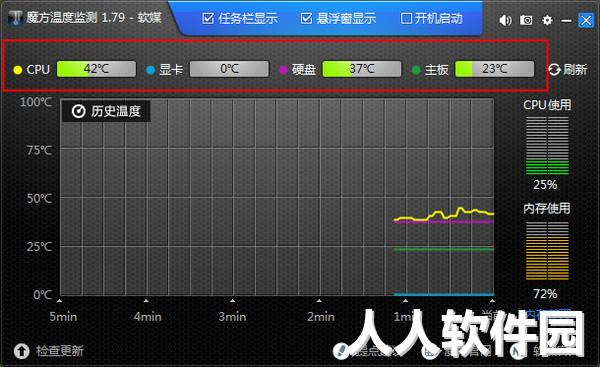Click the 检查更新 link
The image size is (600, 367).
[60, 351]
